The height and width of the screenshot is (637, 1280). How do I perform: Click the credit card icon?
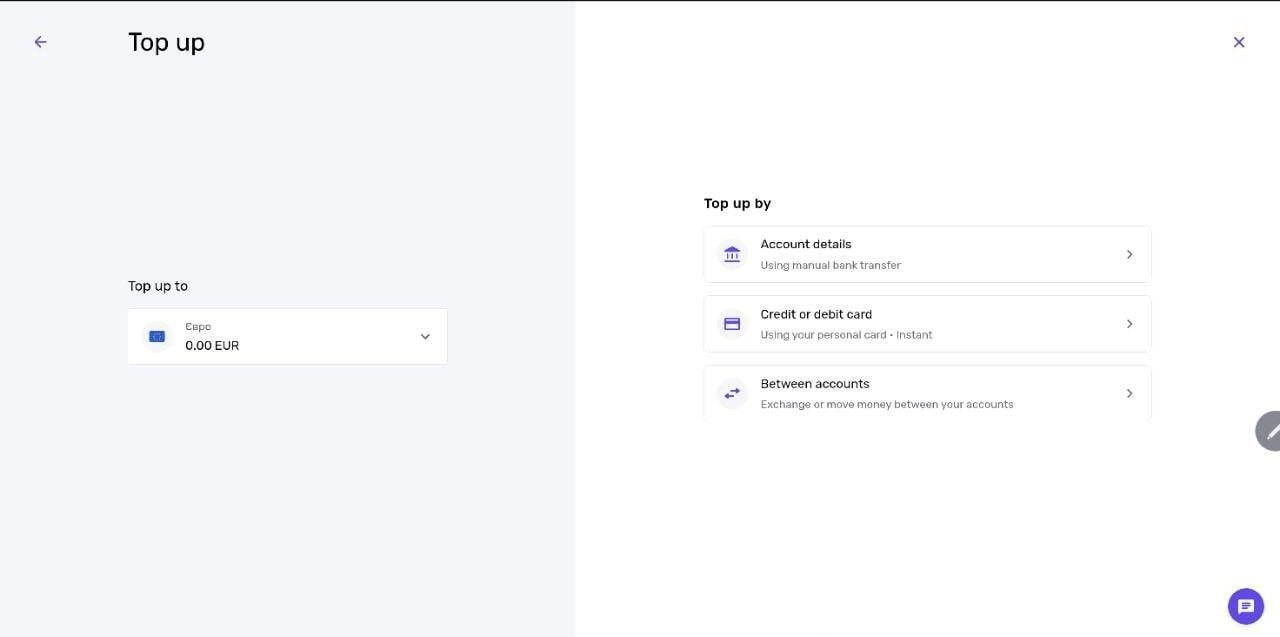(732, 324)
